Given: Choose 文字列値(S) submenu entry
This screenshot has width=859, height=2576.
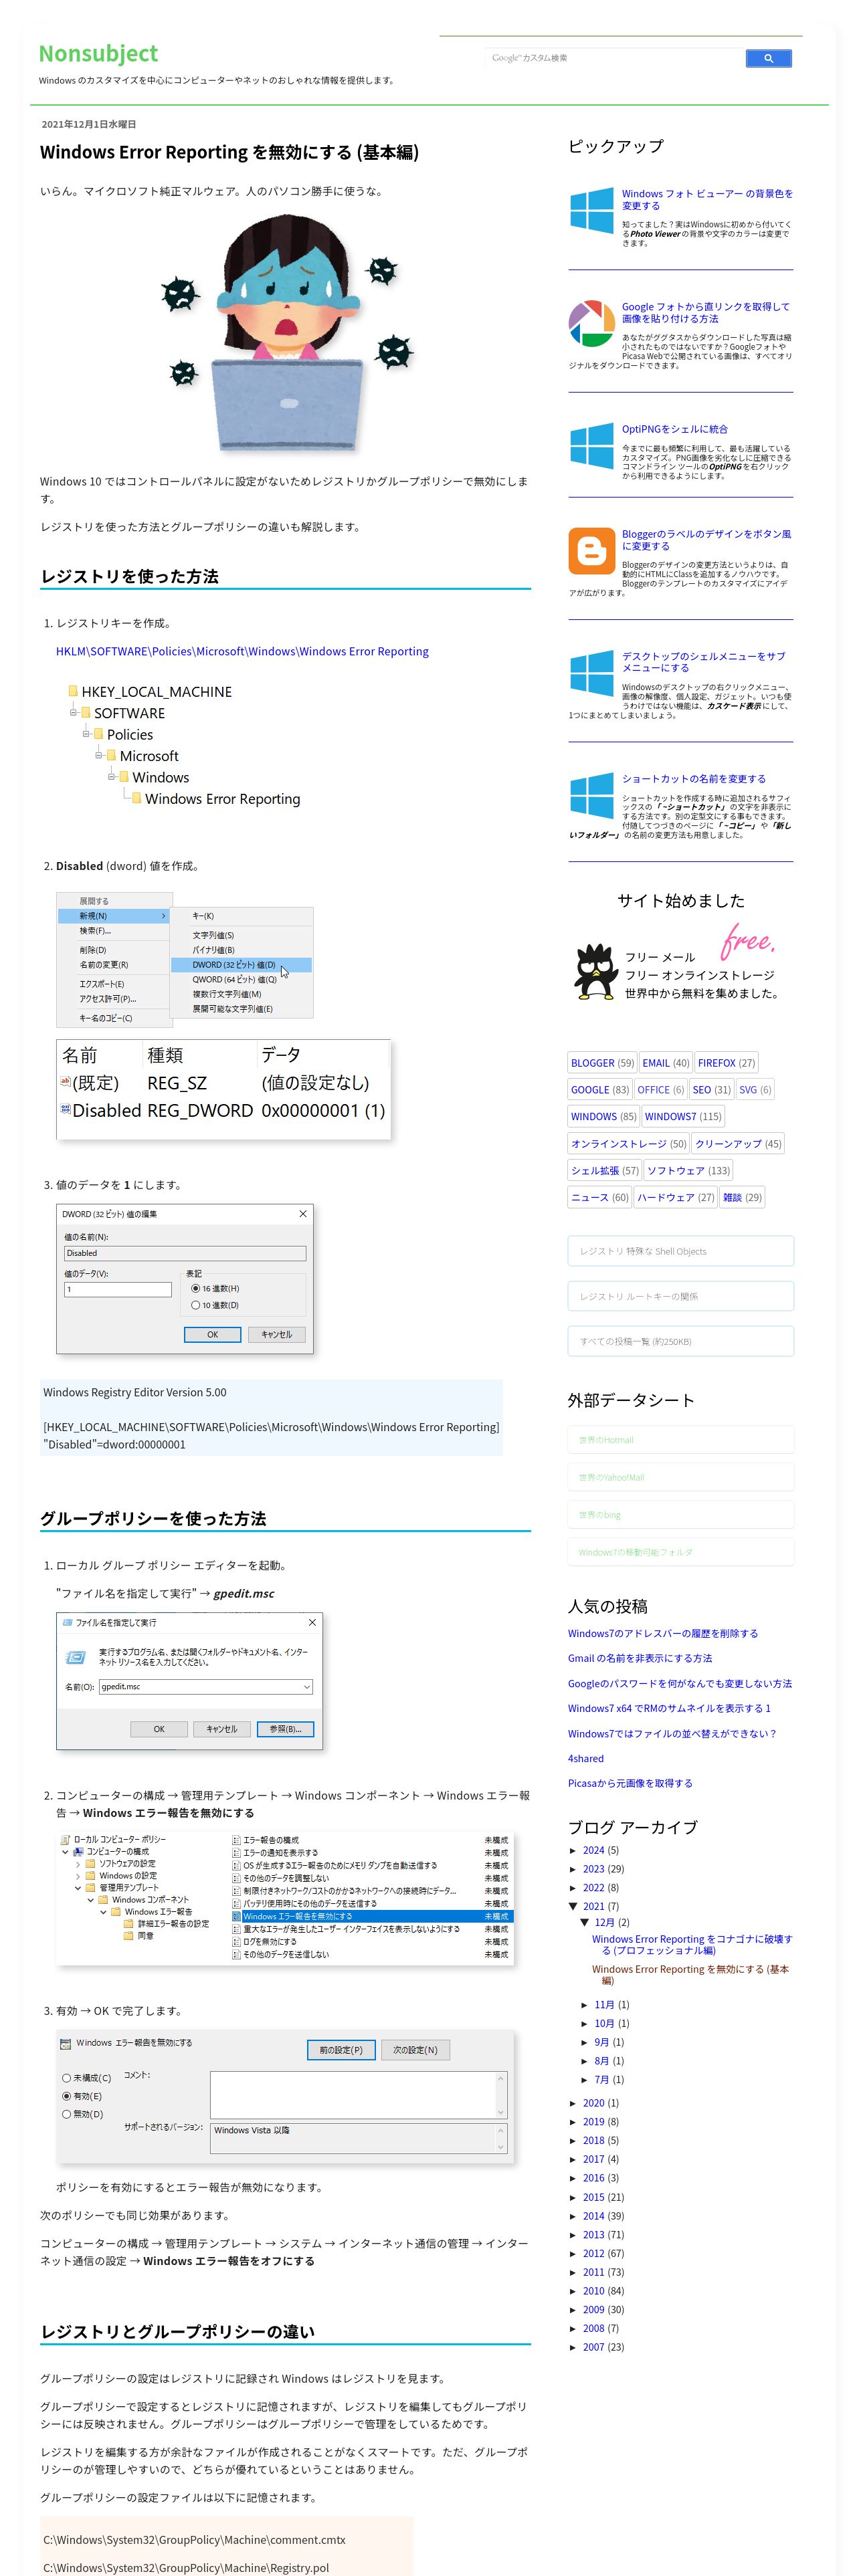Looking at the screenshot, I should click(x=213, y=935).
